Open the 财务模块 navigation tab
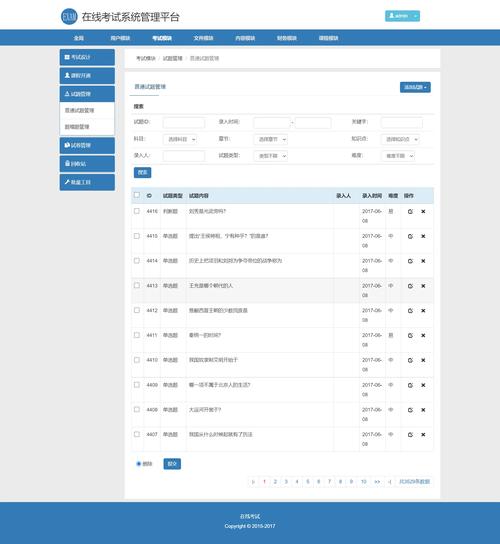The height and width of the screenshot is (544, 500). 287,38
